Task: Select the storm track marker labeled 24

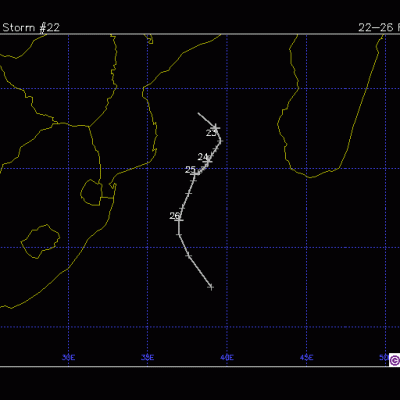Action: click(207, 161)
